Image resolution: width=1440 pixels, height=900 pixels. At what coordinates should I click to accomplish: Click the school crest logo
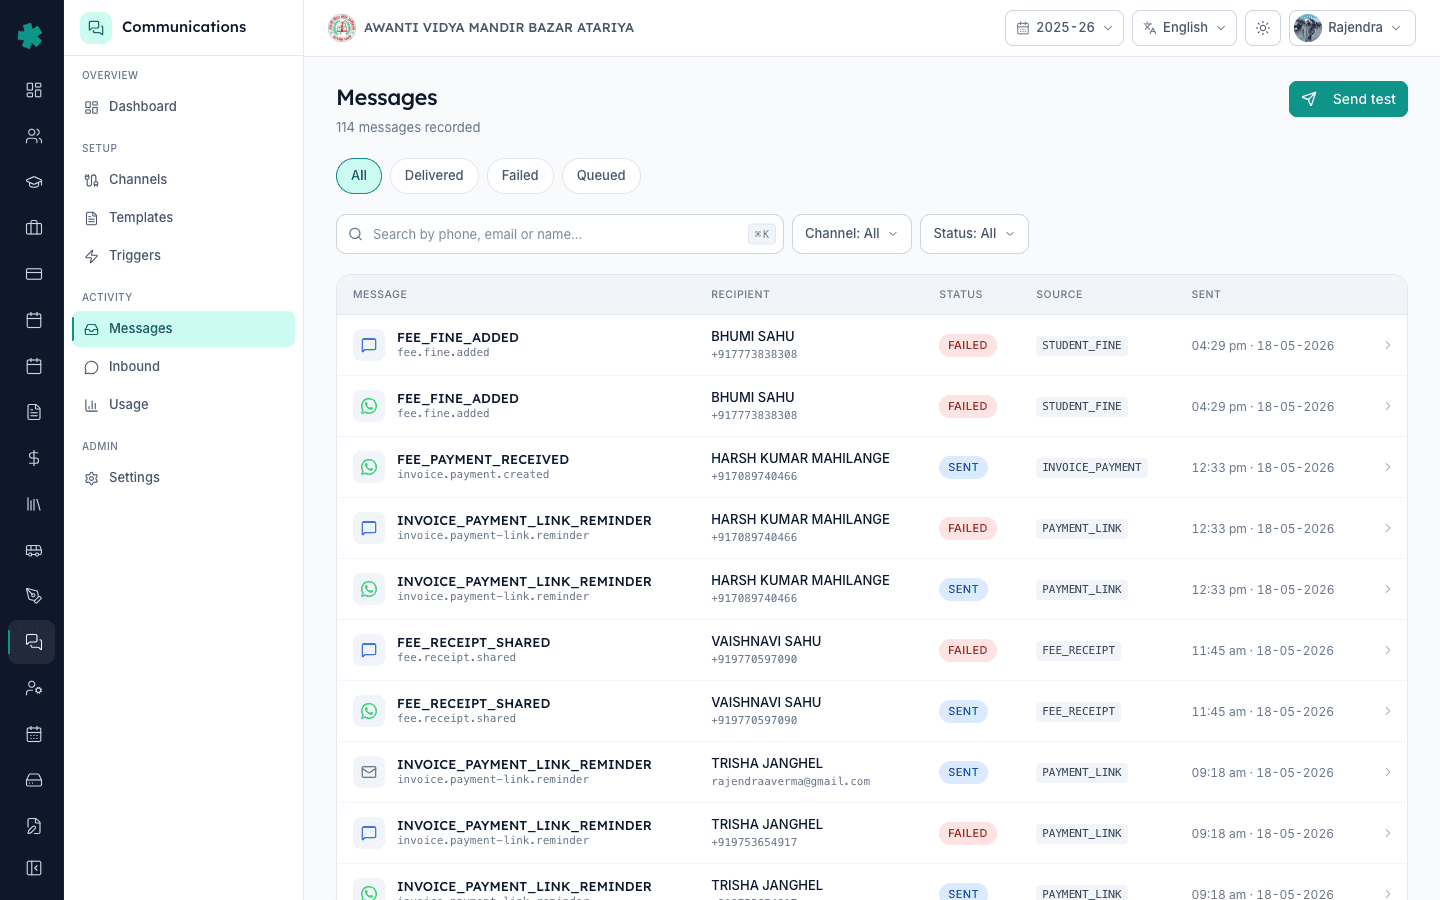(342, 28)
